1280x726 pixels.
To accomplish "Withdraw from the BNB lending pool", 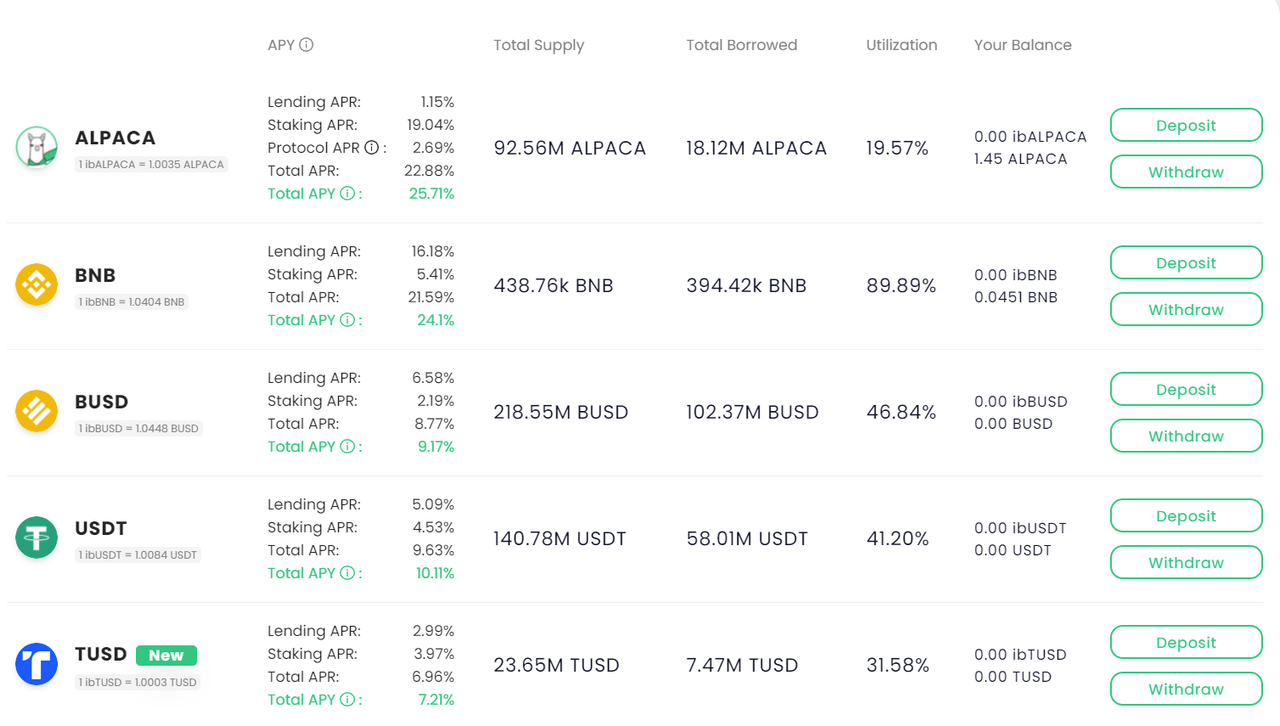I will (x=1186, y=310).
